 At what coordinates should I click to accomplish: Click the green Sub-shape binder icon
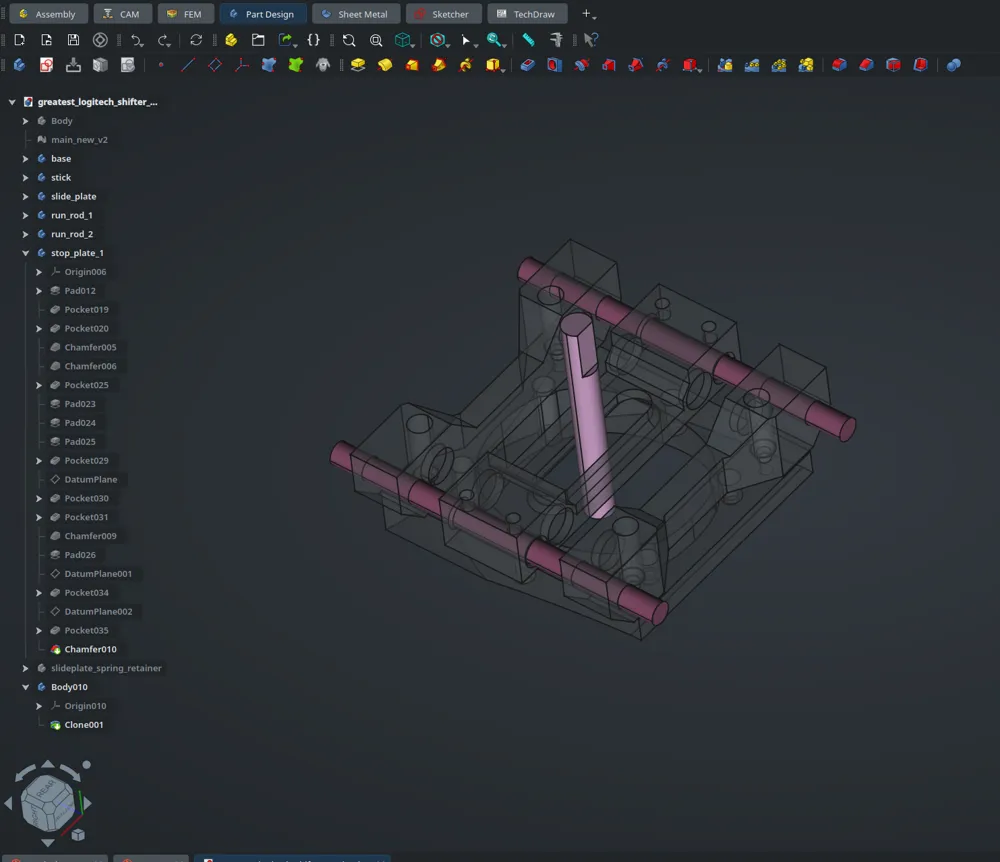[x=296, y=65]
